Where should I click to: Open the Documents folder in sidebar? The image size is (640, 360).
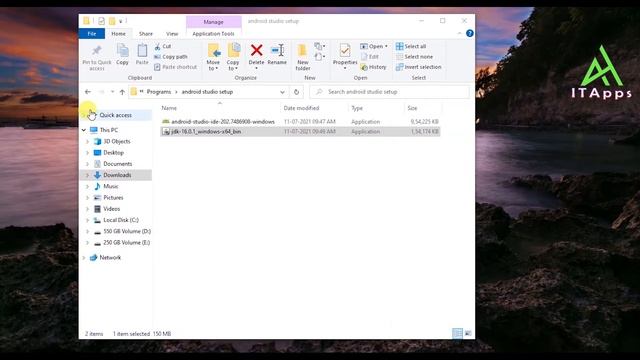(118, 164)
